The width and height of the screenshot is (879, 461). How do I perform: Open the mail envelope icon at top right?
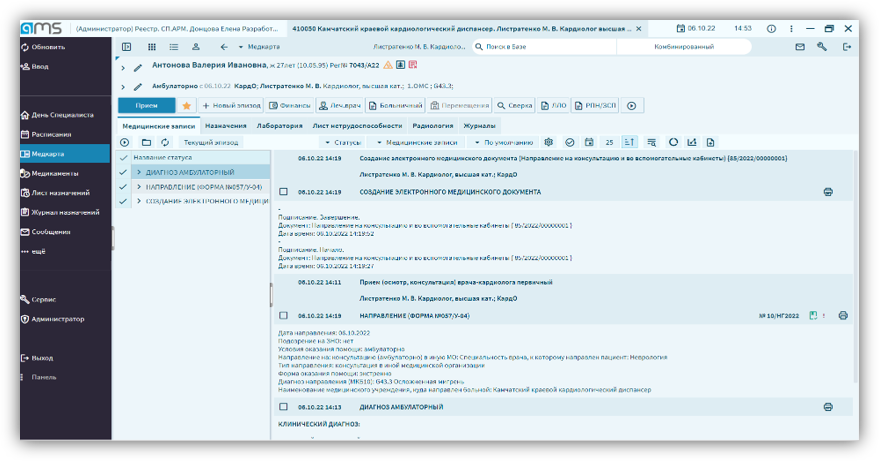pyautogui.click(x=800, y=47)
